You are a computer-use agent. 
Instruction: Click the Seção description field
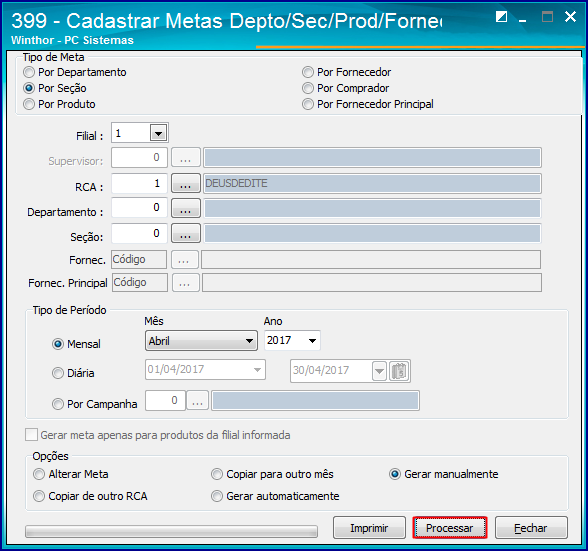(372, 234)
